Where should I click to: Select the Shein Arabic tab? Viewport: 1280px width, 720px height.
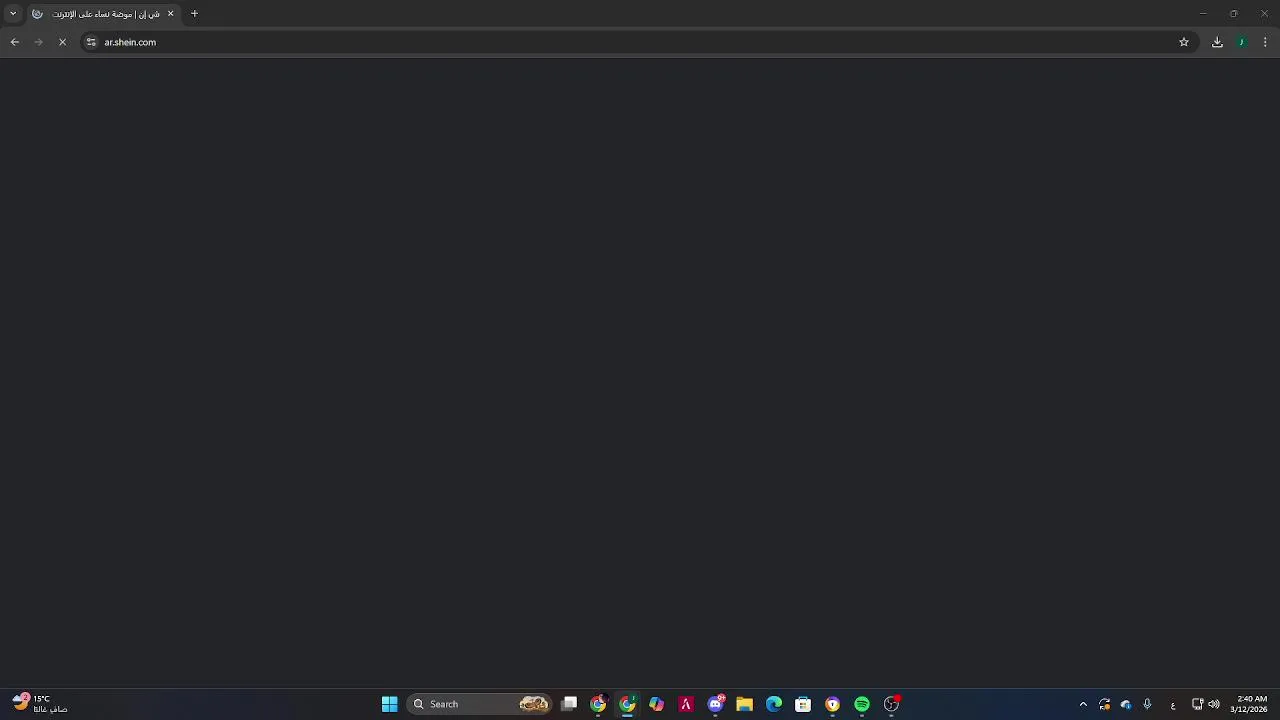click(x=103, y=14)
